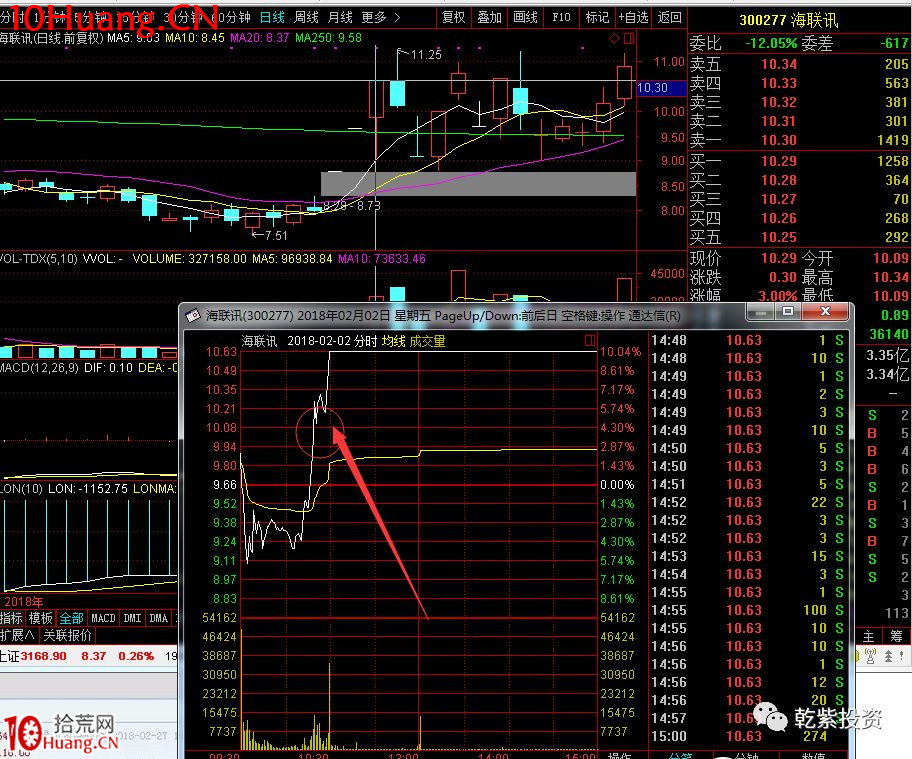This screenshot has width=912, height=759.
Task: Expand the 更多 periods chevron
Action: click(397, 17)
